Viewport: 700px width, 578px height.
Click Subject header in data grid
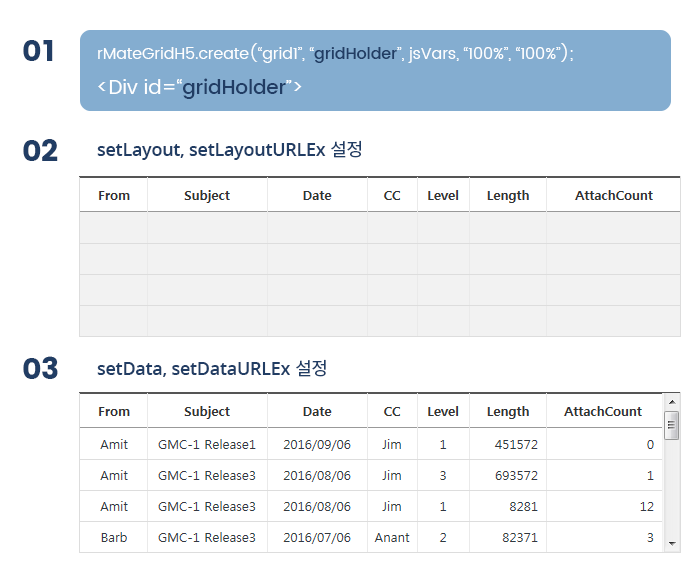207,411
